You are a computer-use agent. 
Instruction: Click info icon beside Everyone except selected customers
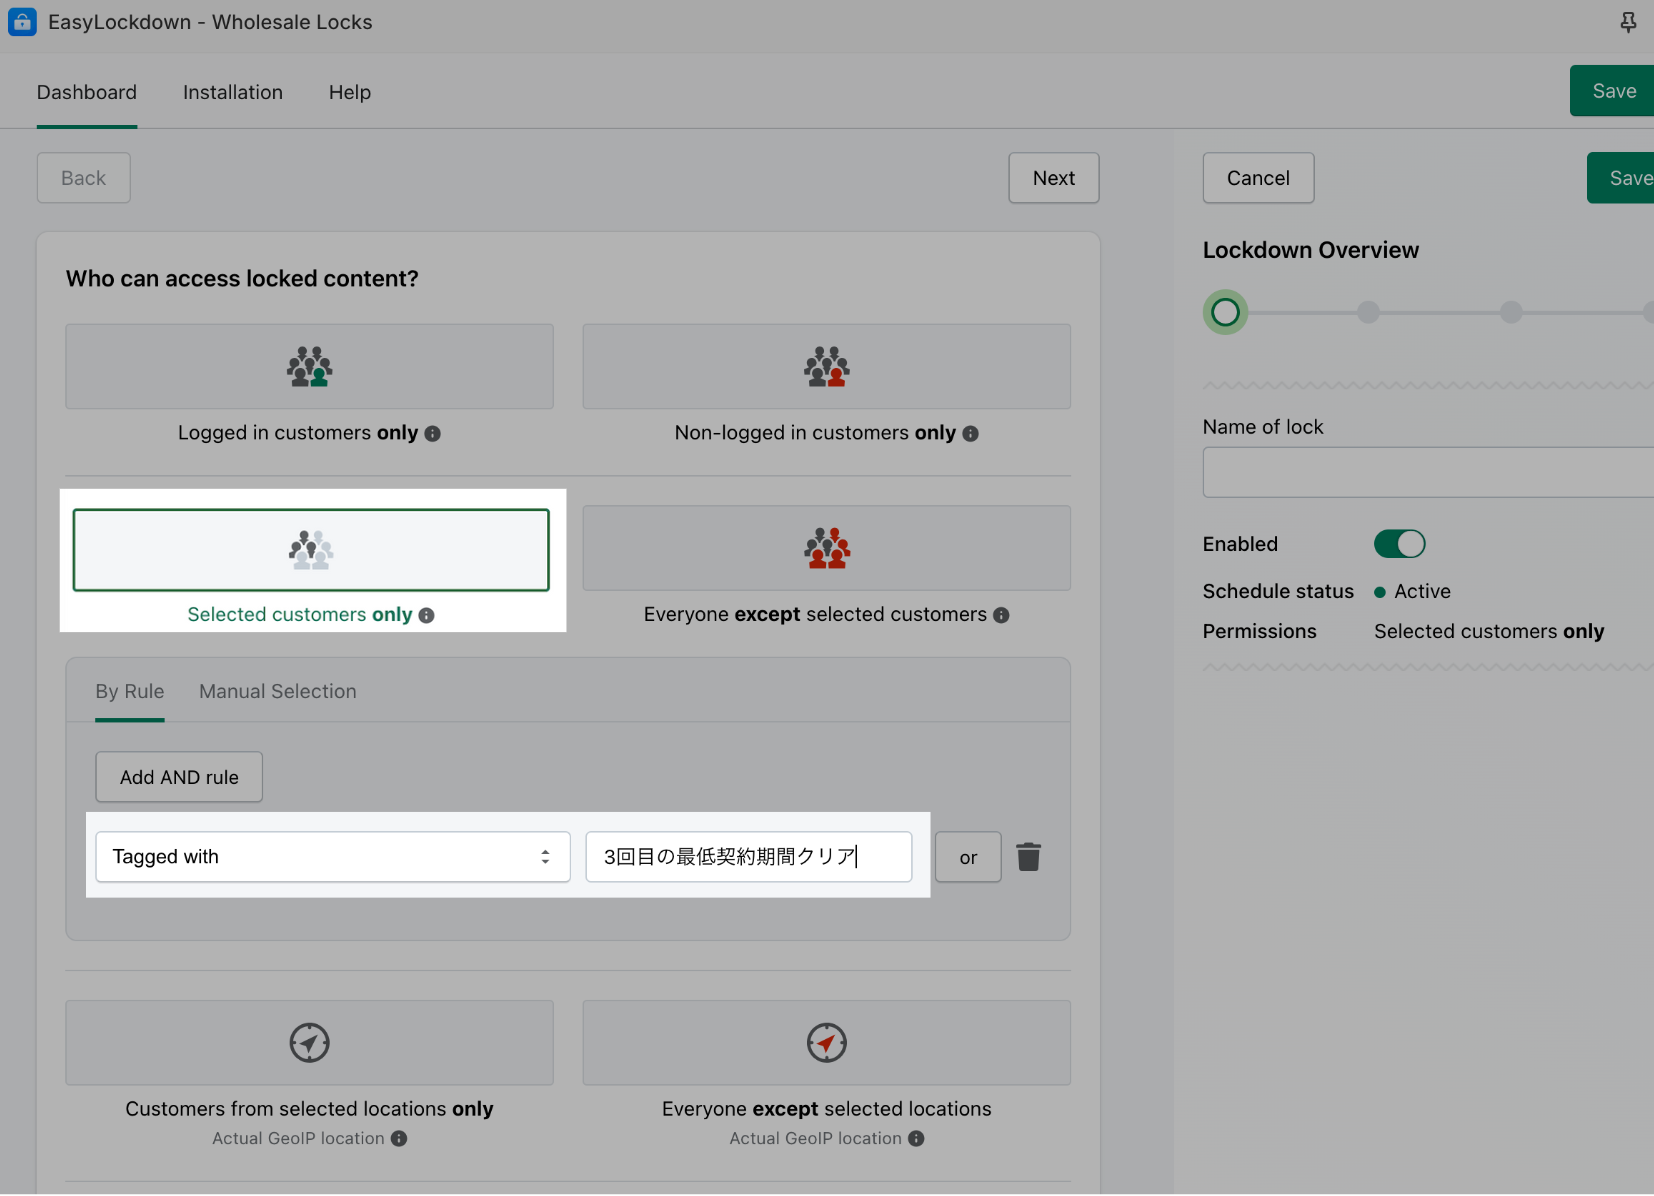click(x=1001, y=616)
